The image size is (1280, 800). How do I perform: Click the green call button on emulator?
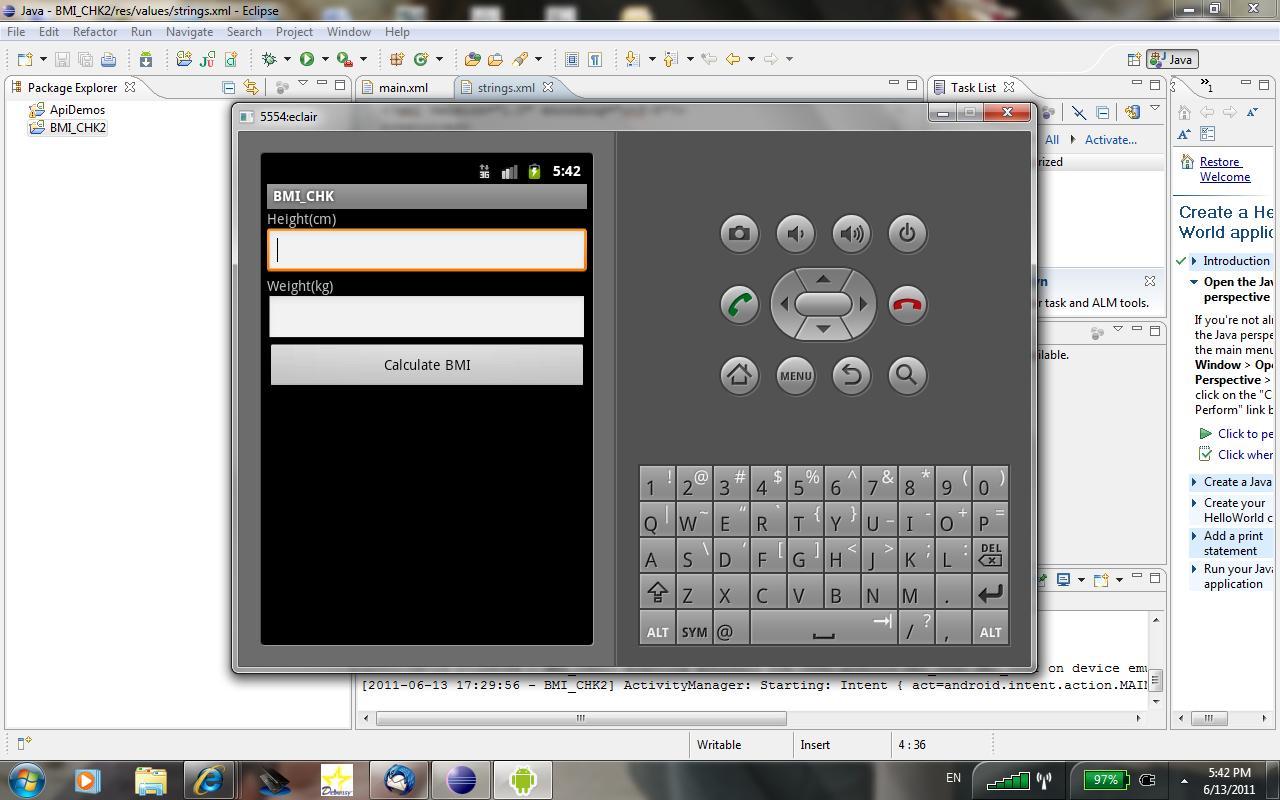[x=739, y=305]
